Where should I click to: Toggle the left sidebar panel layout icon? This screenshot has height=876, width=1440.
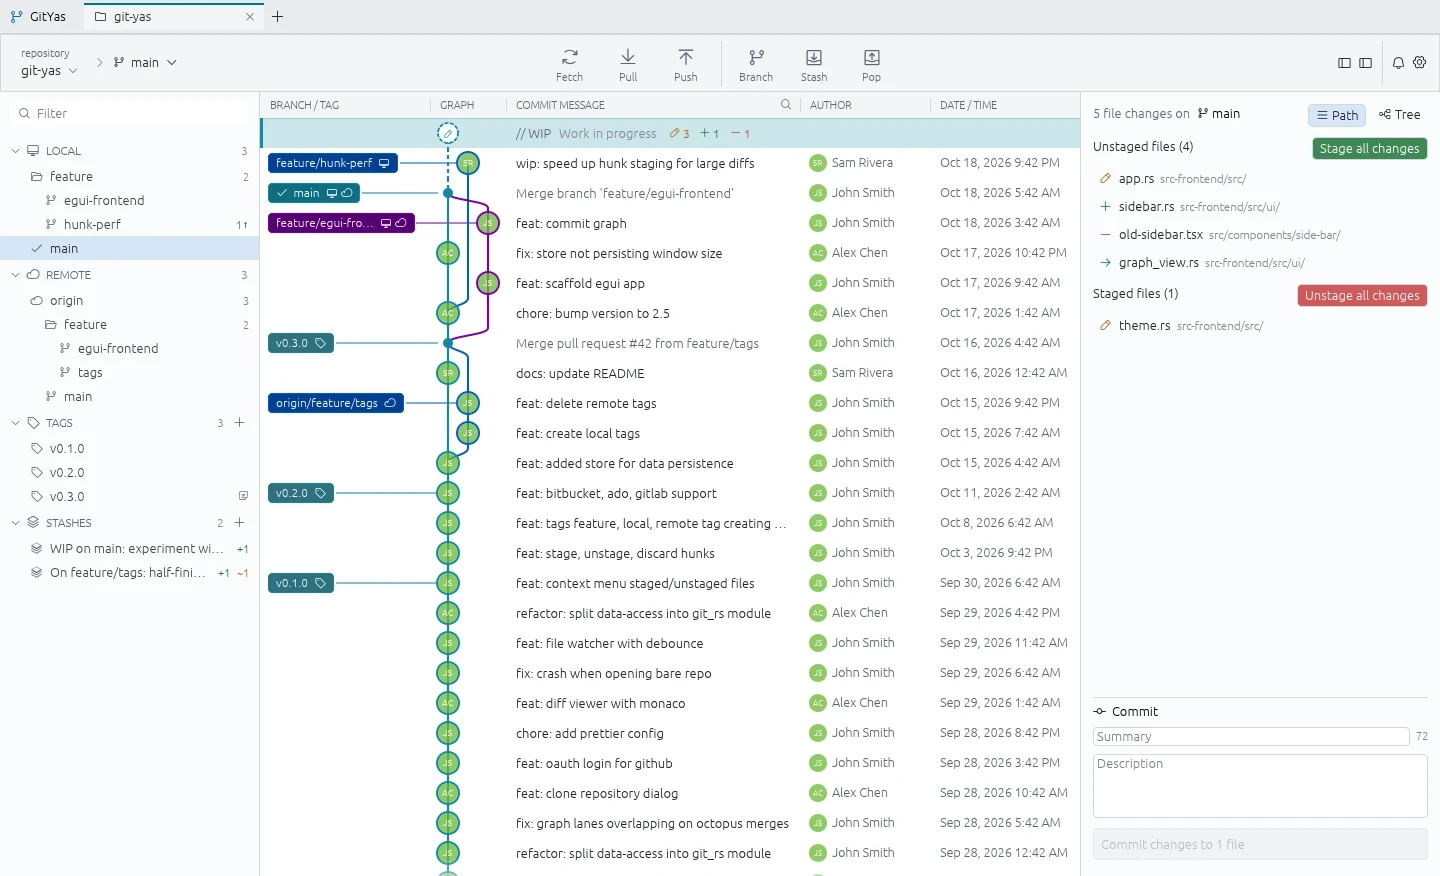pyautogui.click(x=1344, y=63)
